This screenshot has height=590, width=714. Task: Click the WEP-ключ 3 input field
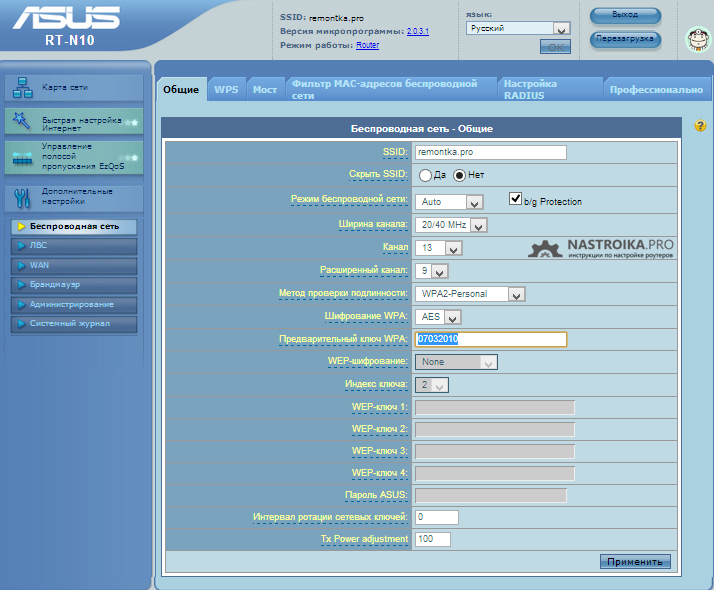[495, 452]
